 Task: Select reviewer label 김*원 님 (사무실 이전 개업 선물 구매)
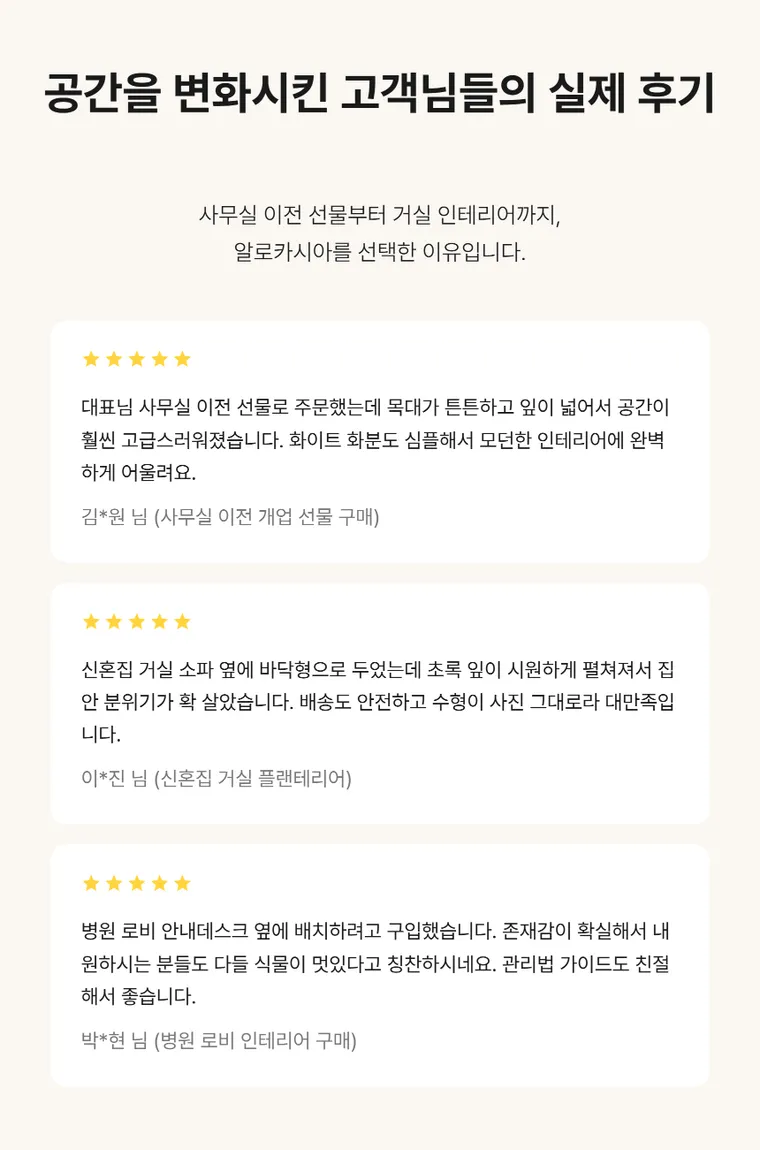pos(230,516)
